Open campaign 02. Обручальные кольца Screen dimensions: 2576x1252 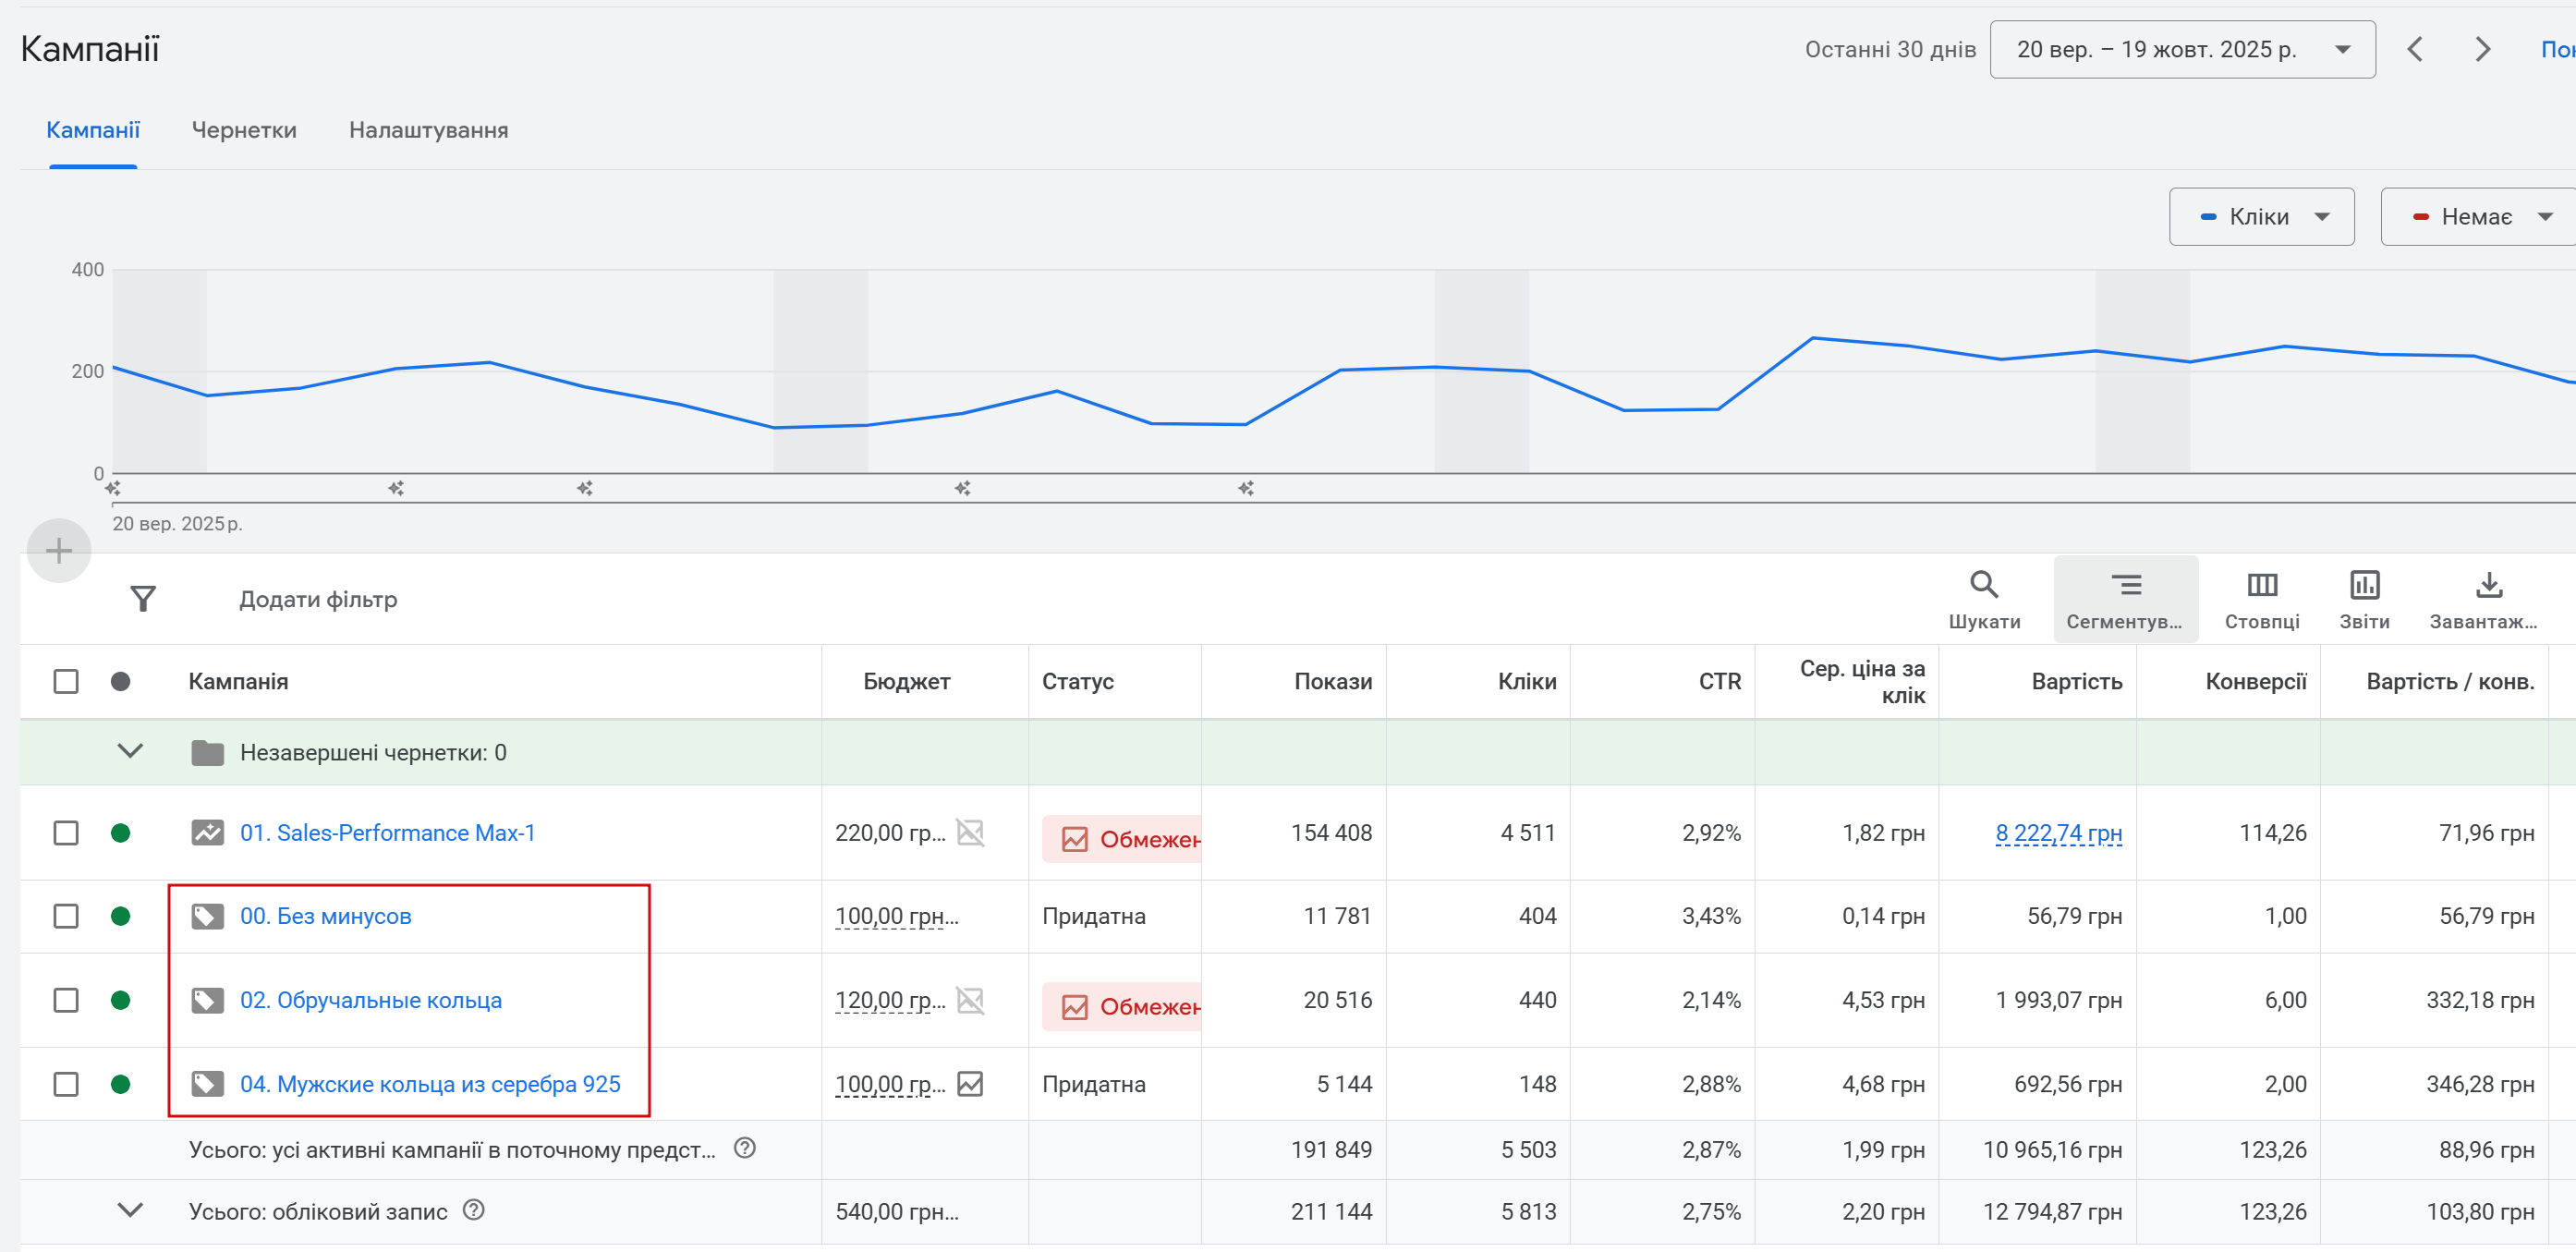pos(370,1000)
